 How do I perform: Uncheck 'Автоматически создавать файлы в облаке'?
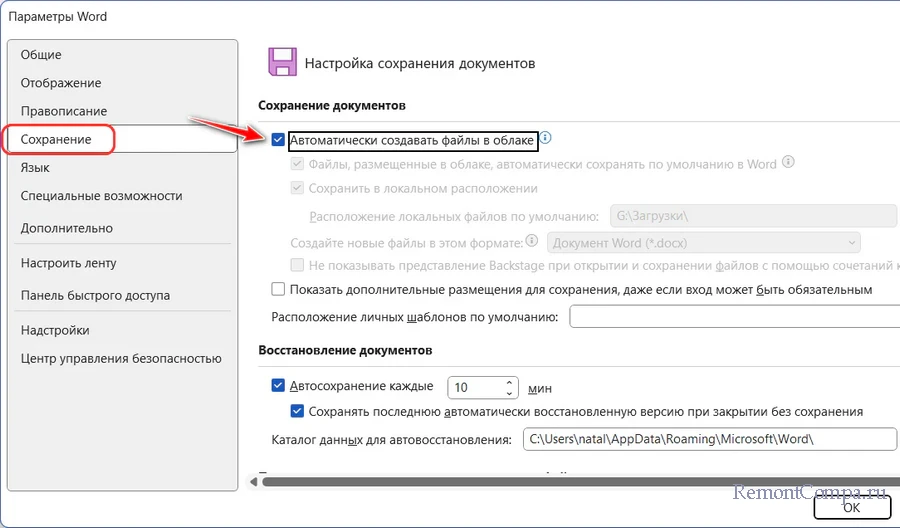278,140
